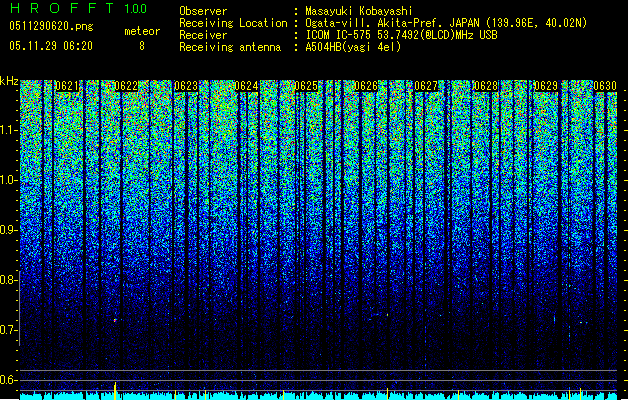This screenshot has width=629, height=400.
Task: Click the 0621 time marker label
Action: tap(67, 86)
